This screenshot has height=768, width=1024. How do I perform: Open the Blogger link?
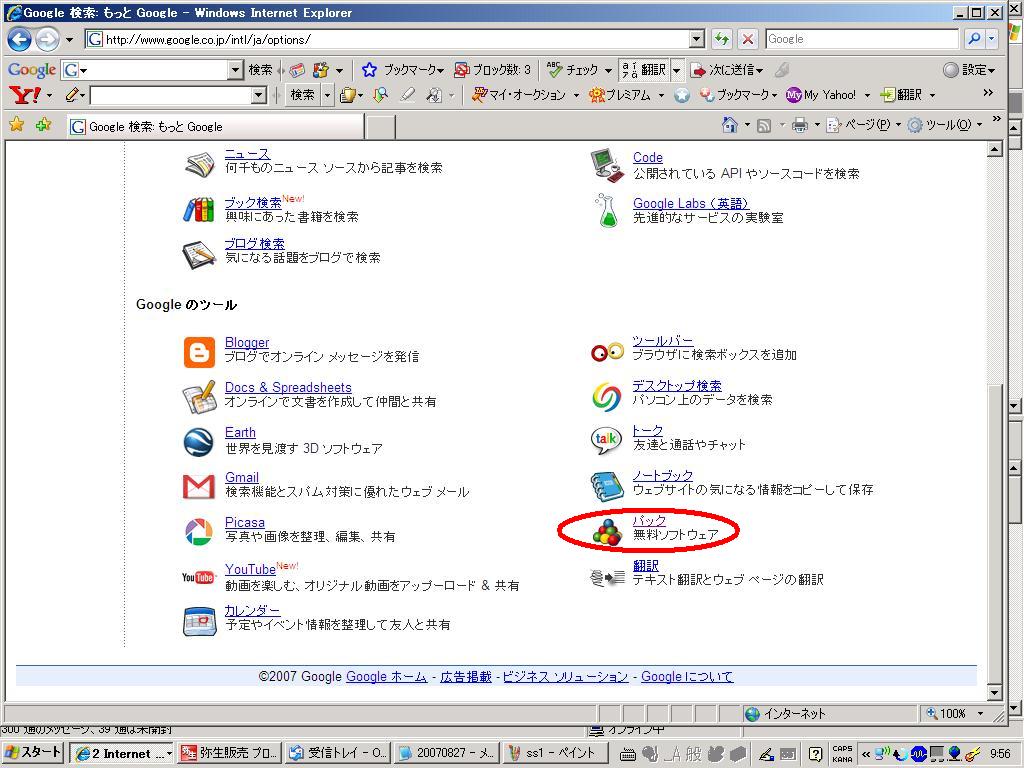247,342
